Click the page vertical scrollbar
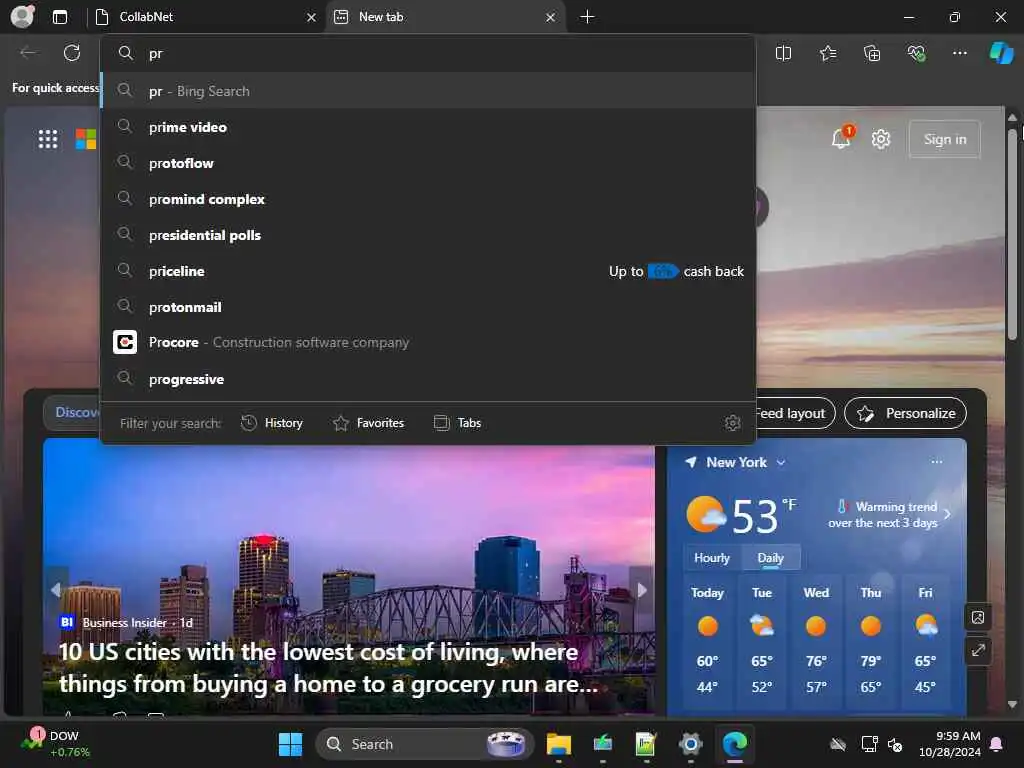 pos(1012,232)
